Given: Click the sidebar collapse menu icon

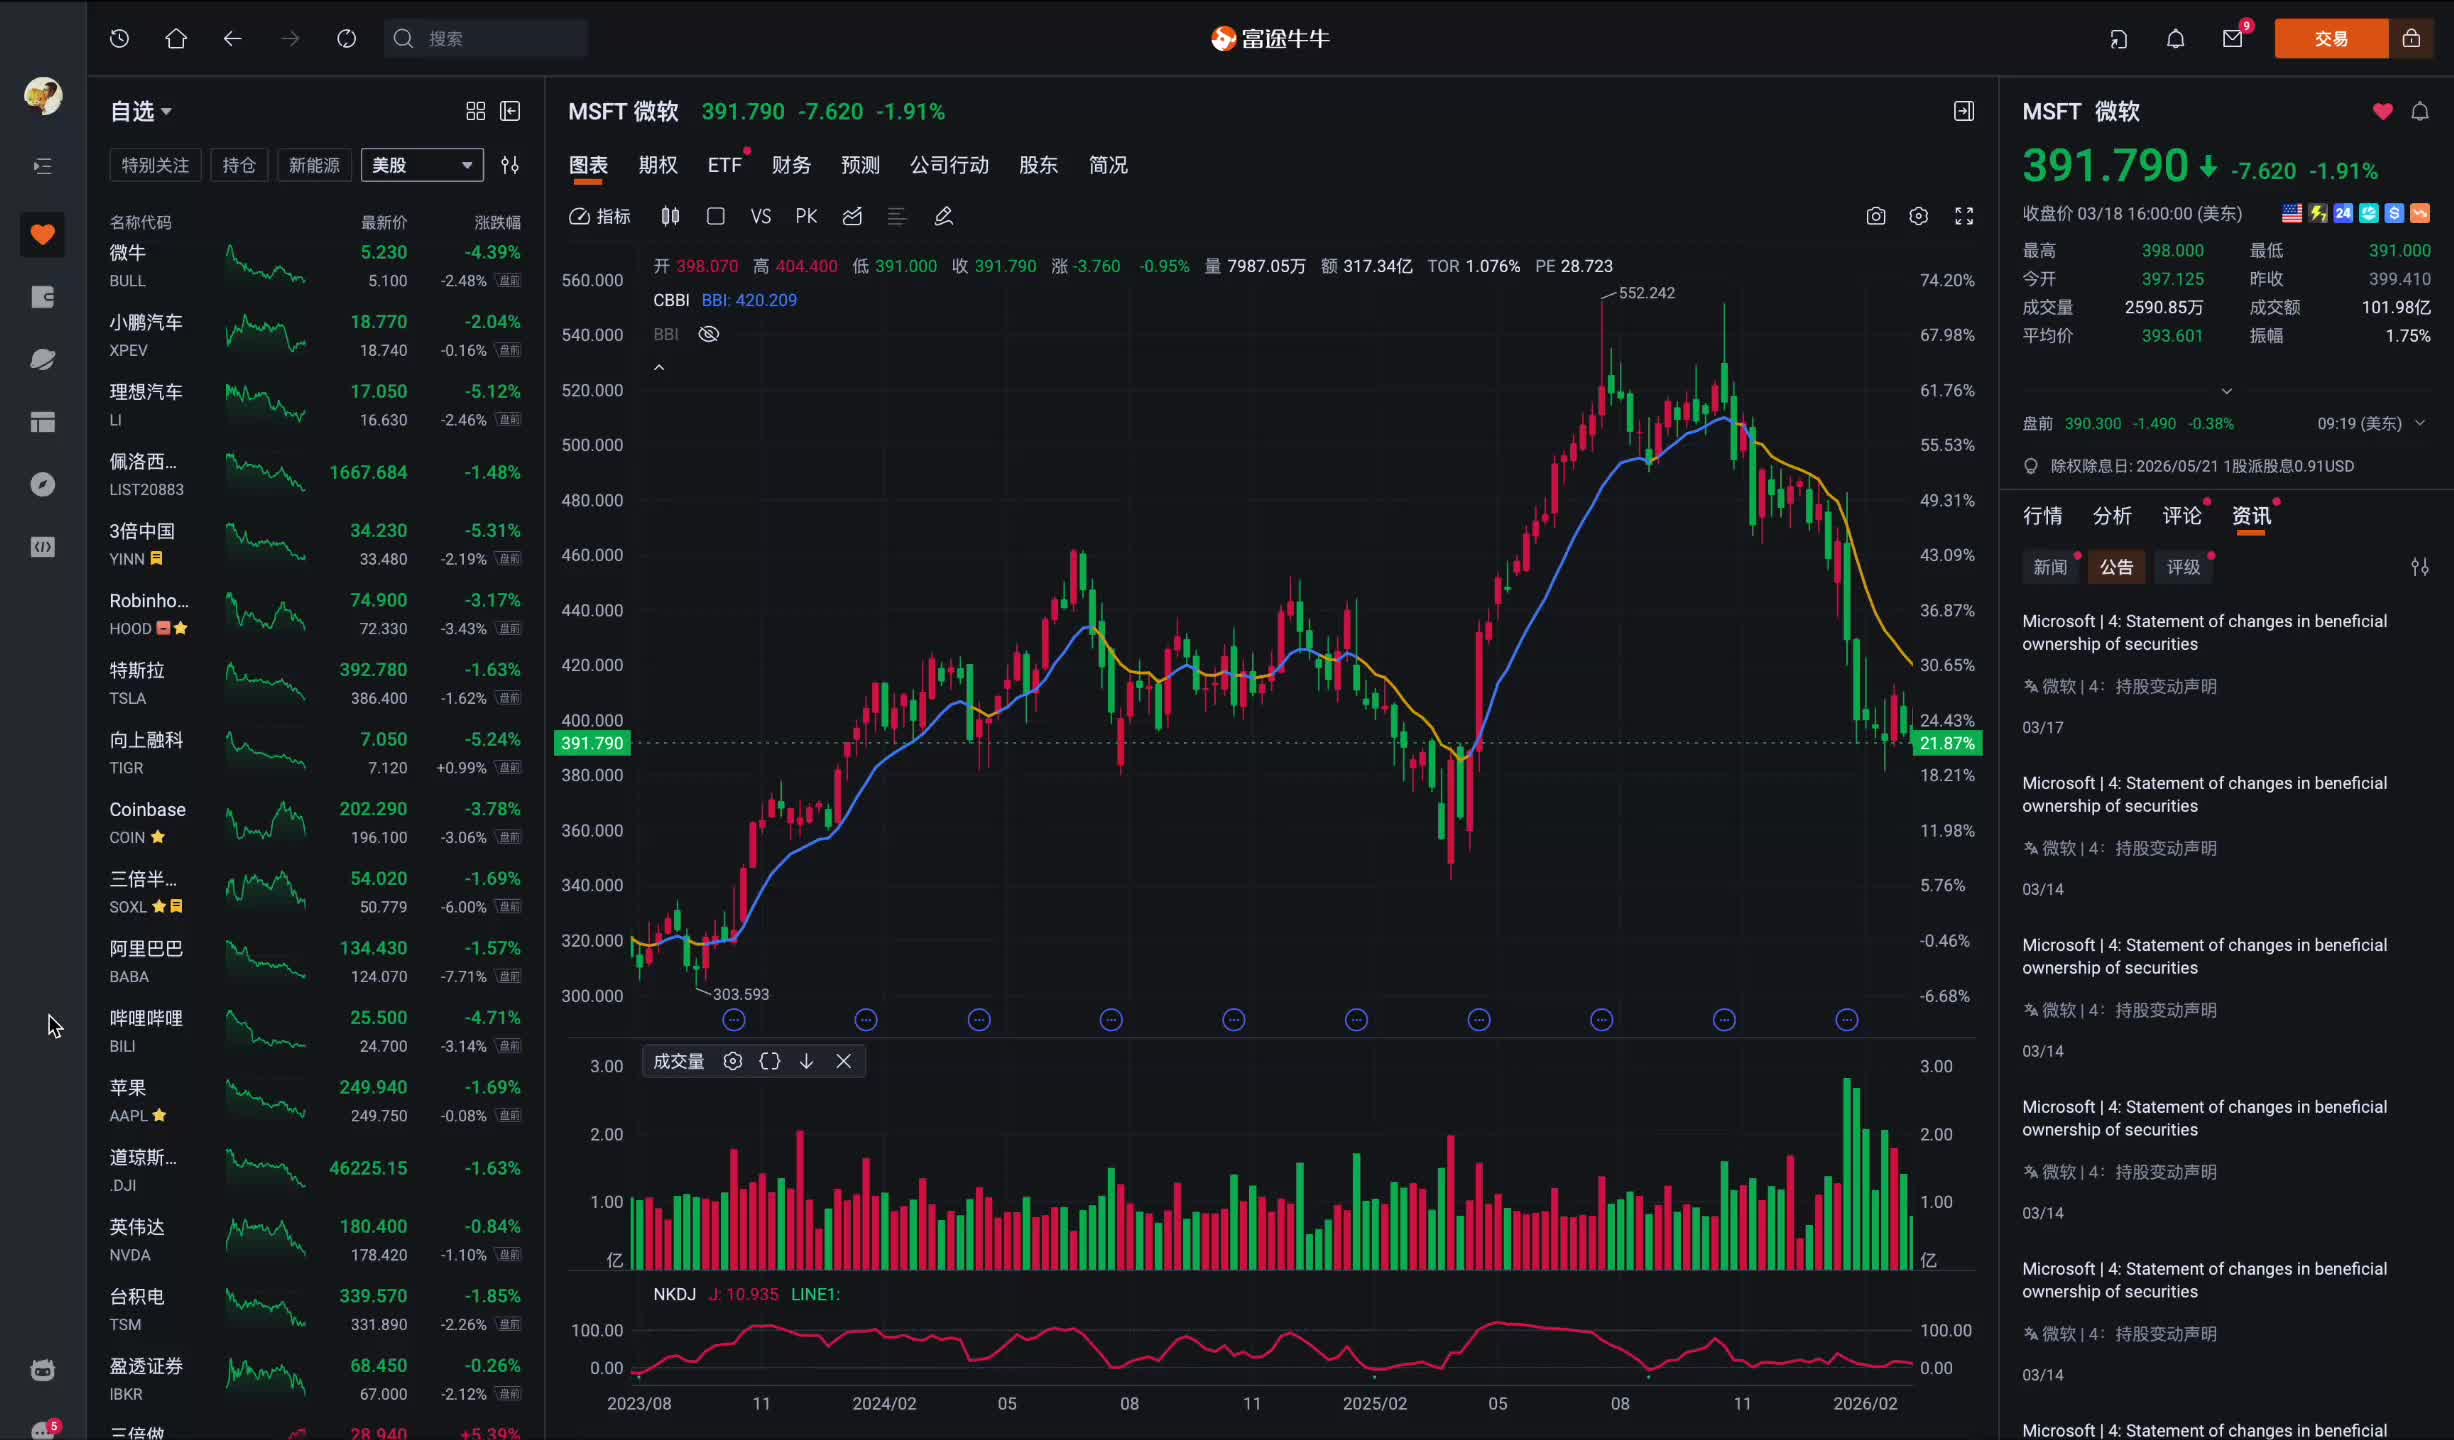Looking at the screenshot, I should tap(43, 166).
